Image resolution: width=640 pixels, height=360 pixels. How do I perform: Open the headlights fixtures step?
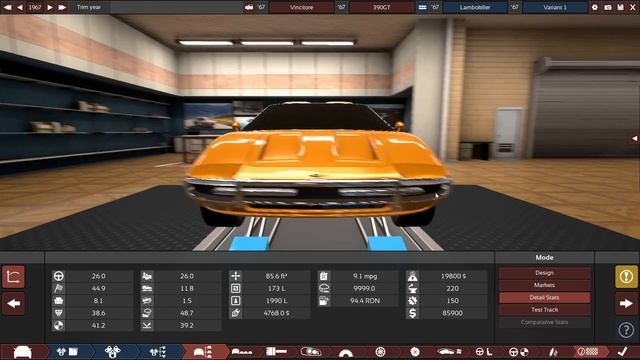[311, 351]
